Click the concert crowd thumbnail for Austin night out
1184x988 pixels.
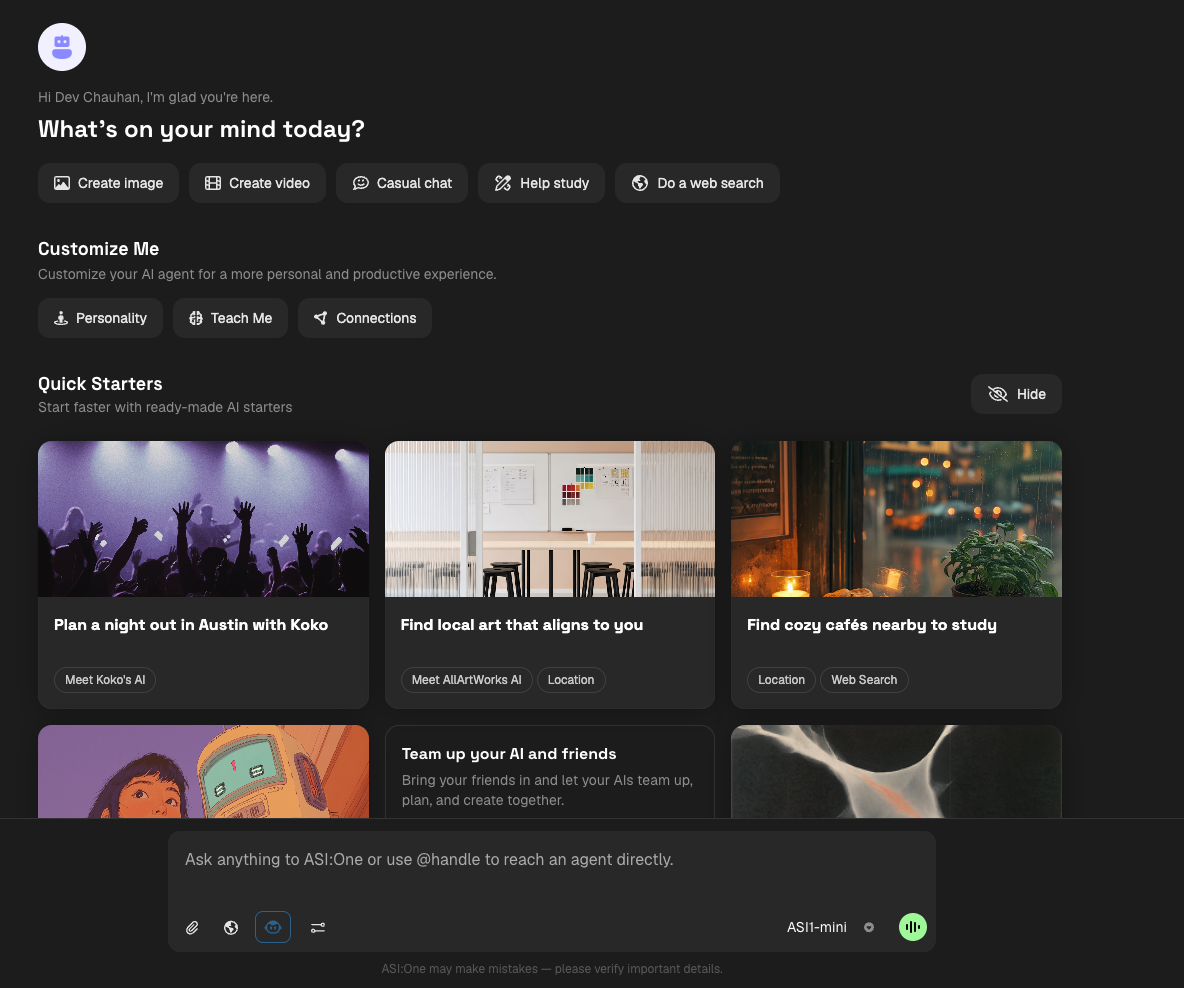pyautogui.click(x=203, y=519)
